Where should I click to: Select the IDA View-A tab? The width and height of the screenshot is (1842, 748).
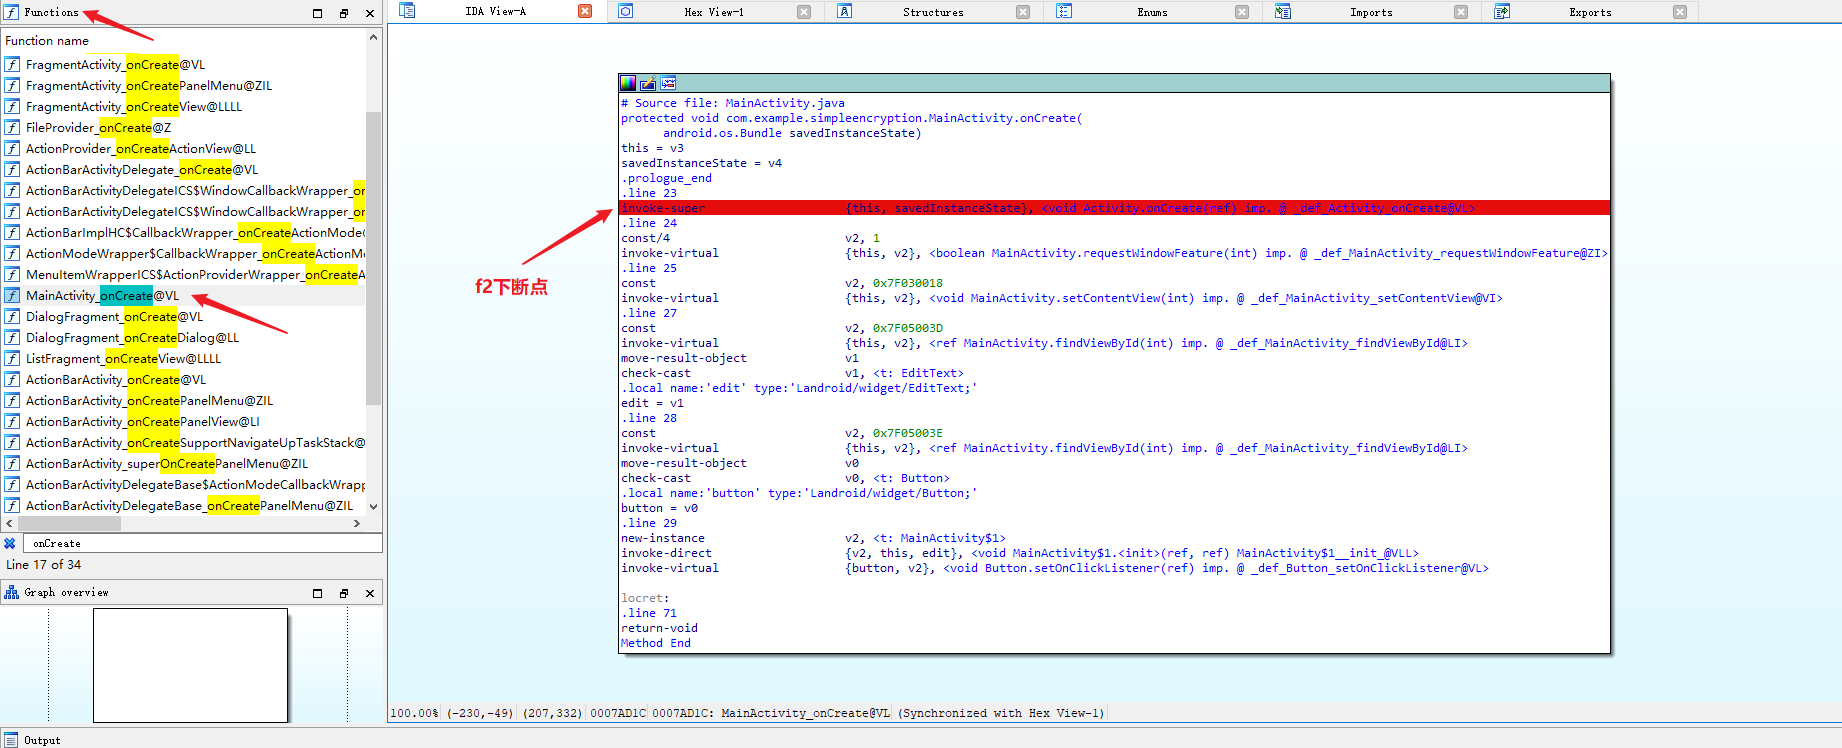[x=495, y=11]
